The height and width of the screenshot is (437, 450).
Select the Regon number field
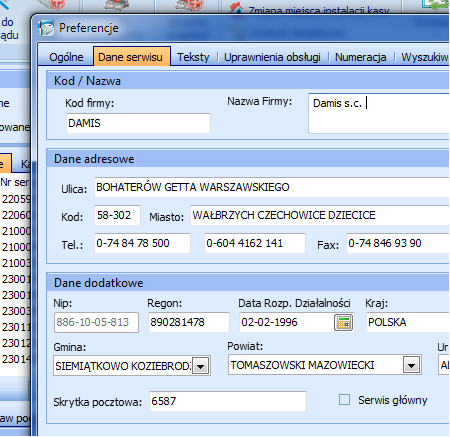(189, 322)
